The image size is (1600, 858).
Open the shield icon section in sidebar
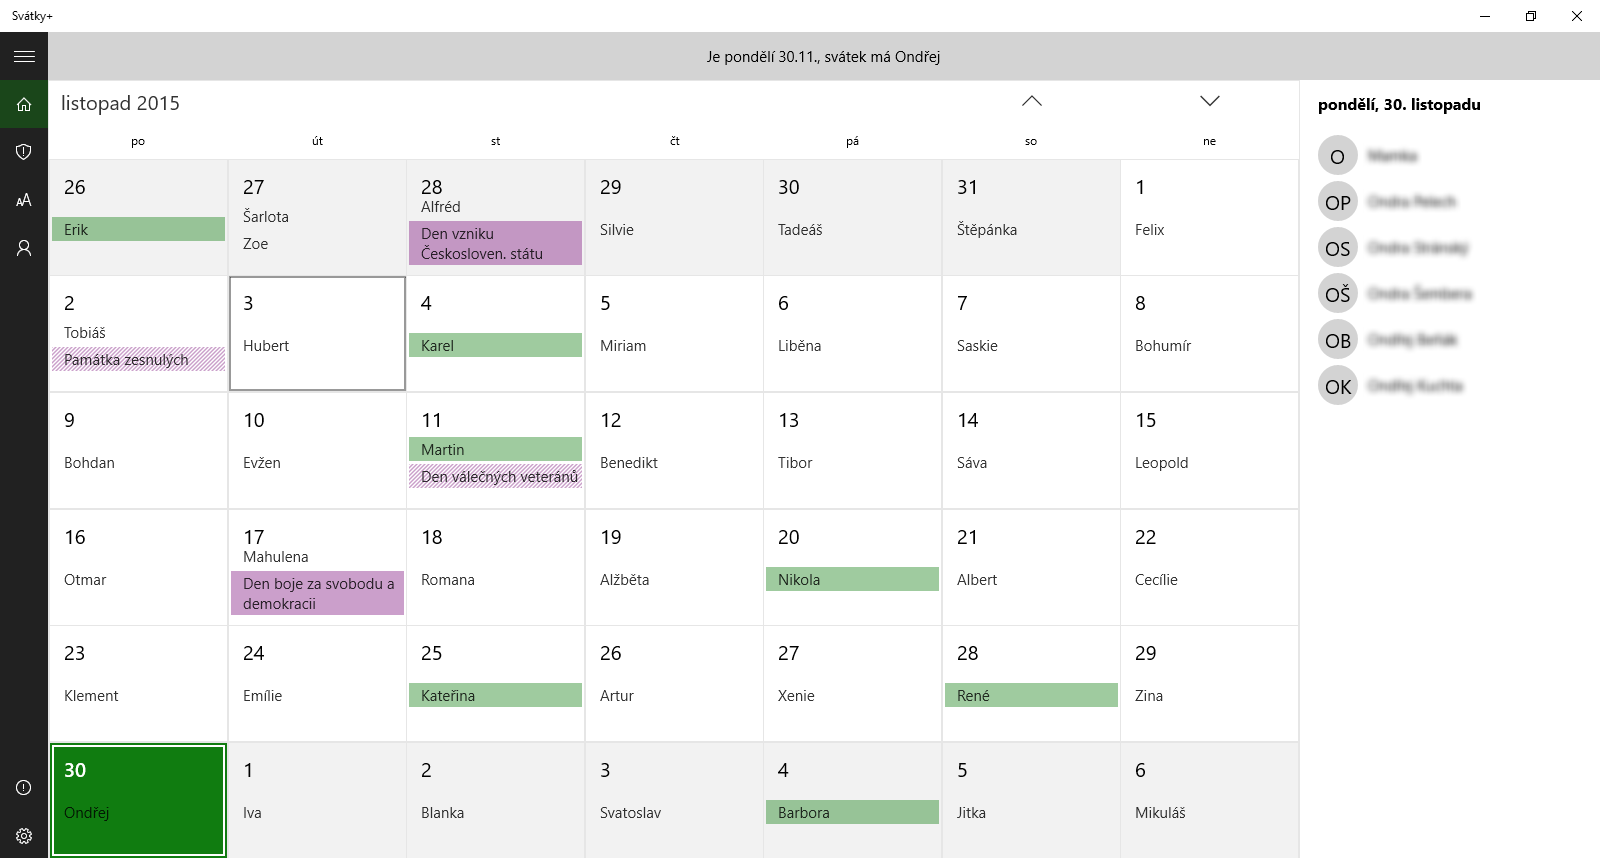coord(24,152)
